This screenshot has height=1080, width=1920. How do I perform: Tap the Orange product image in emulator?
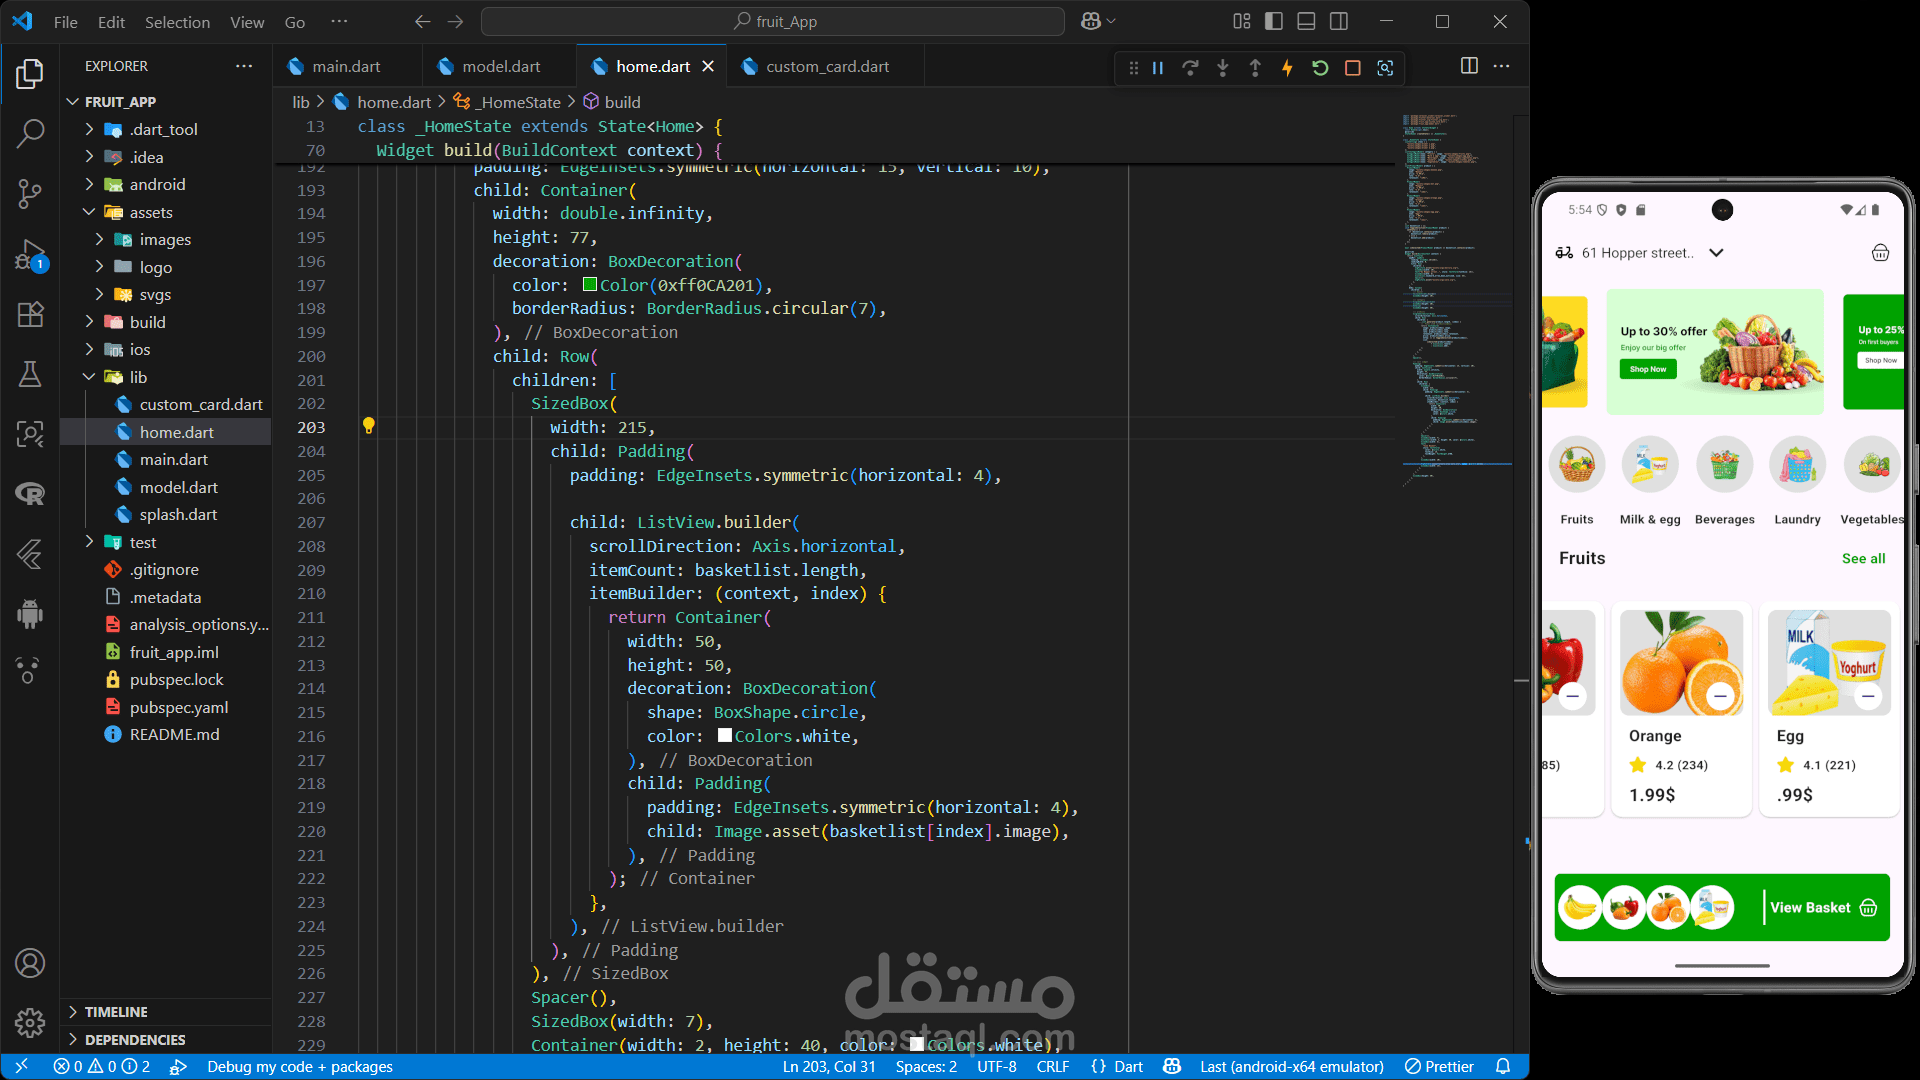tap(1681, 663)
